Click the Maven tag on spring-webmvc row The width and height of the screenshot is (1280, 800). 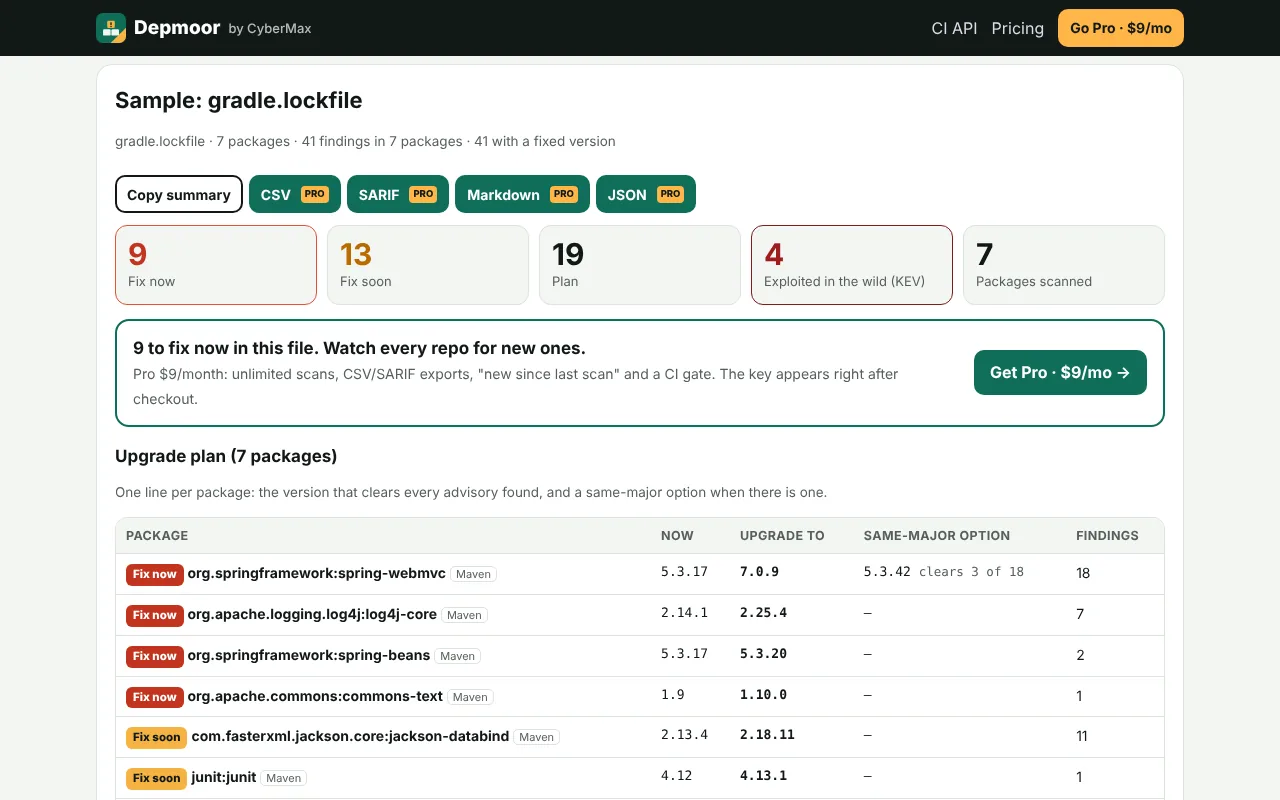473,574
